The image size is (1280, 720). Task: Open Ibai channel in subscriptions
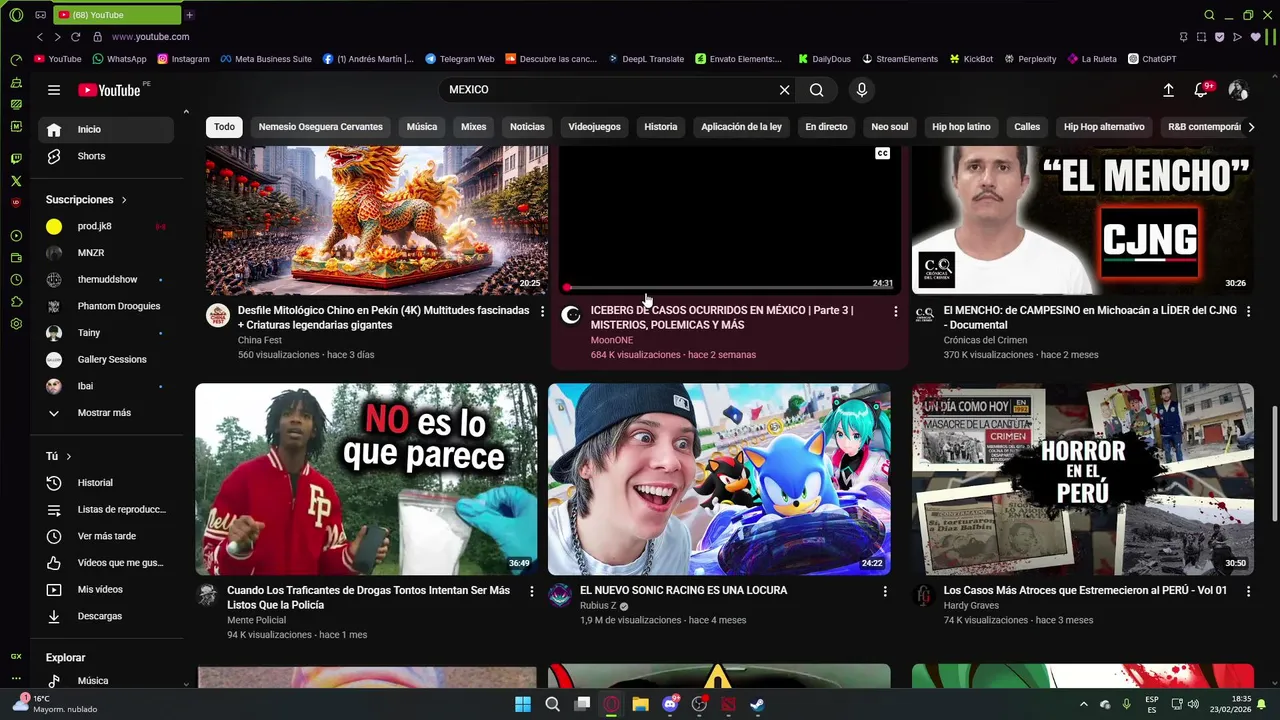tap(106, 386)
